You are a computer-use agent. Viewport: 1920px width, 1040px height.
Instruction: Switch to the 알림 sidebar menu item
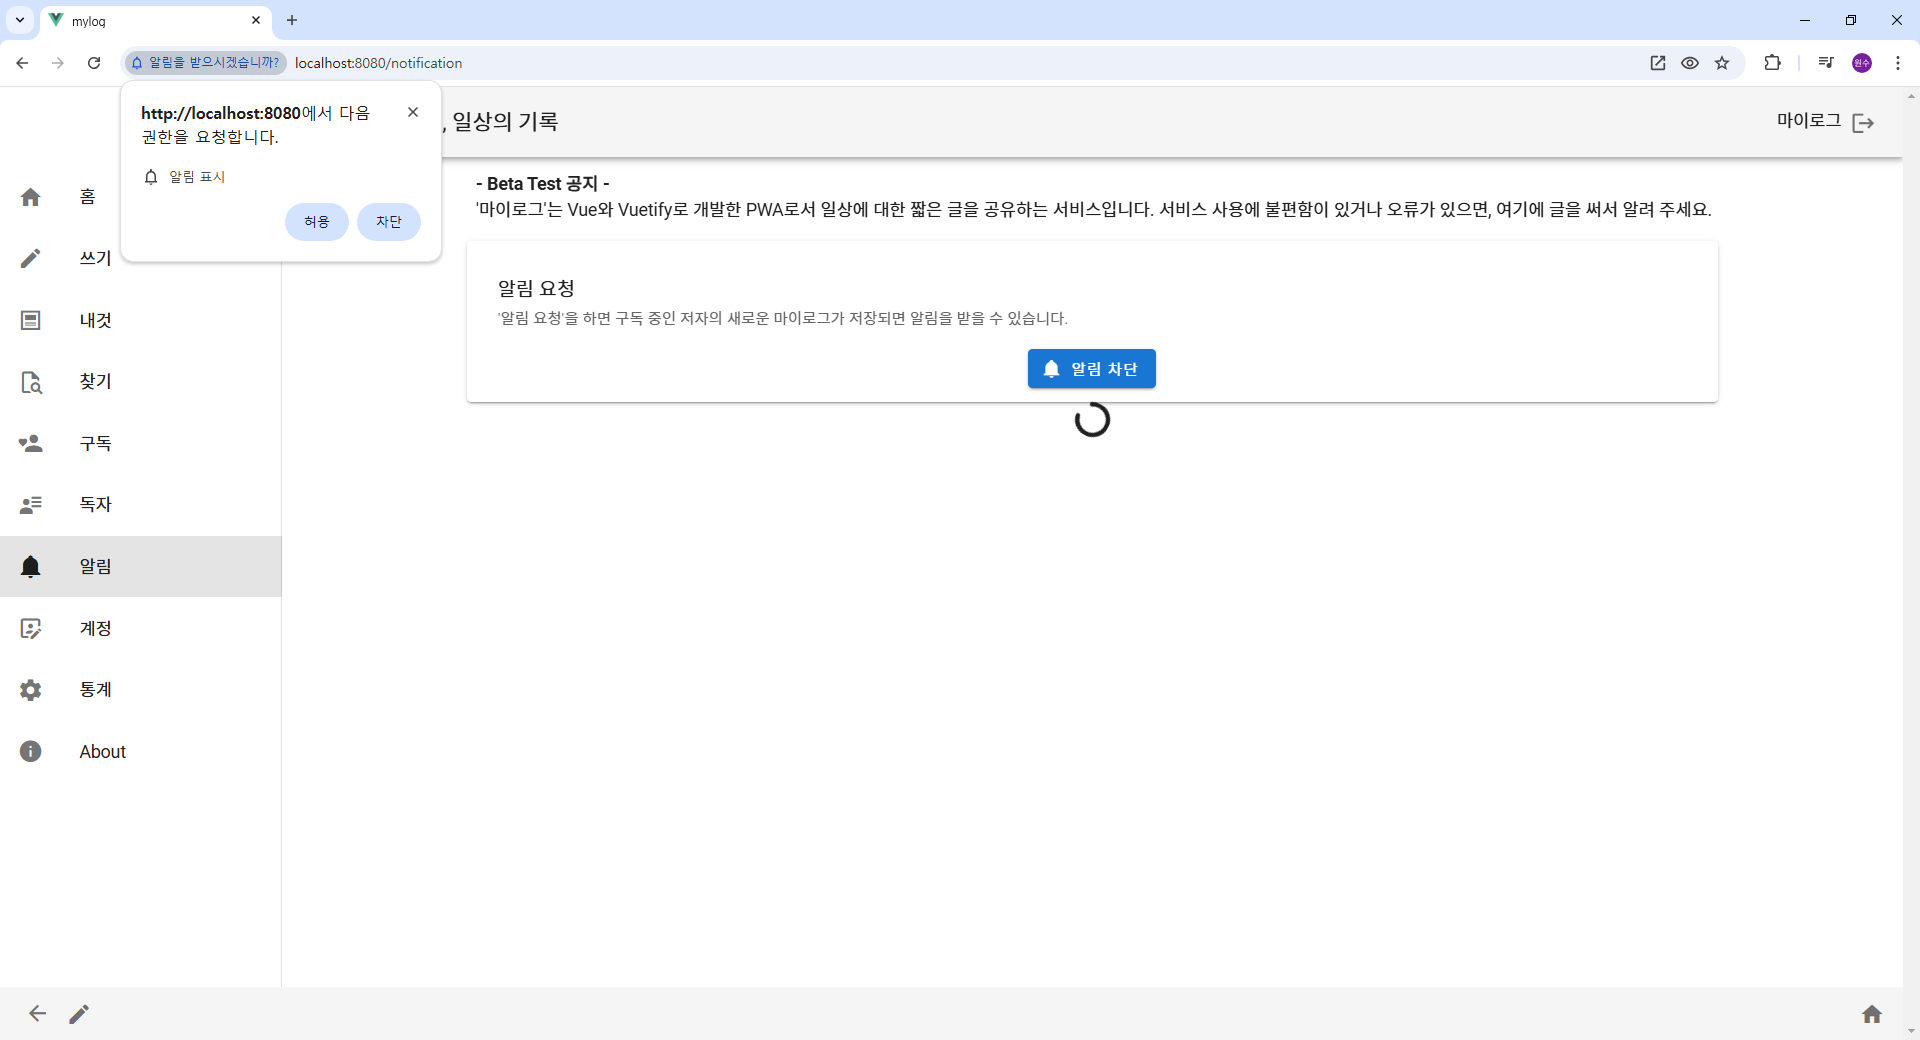point(94,567)
